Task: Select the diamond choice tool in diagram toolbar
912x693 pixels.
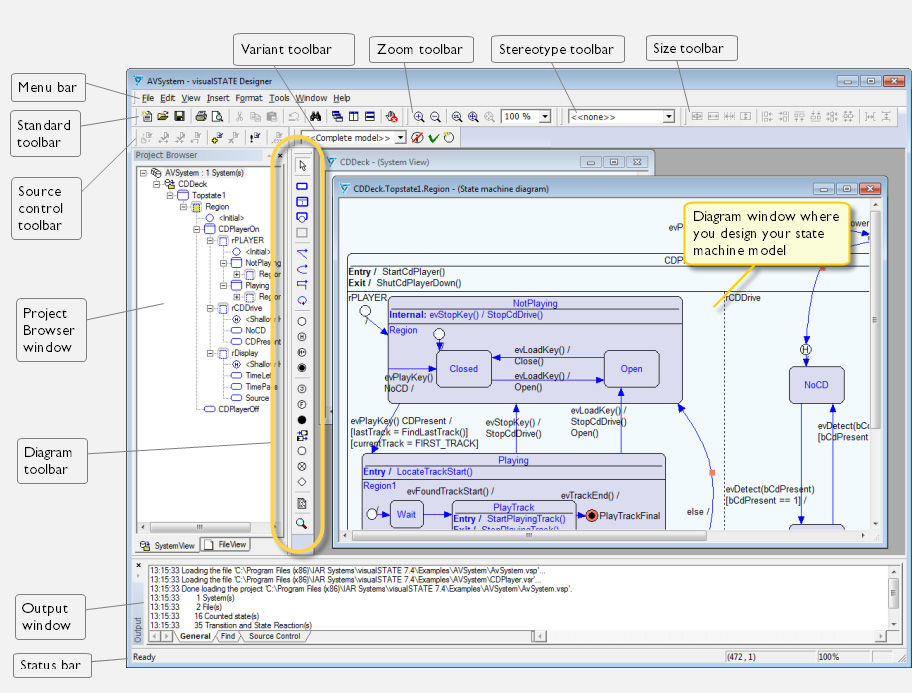Action: coord(302,482)
